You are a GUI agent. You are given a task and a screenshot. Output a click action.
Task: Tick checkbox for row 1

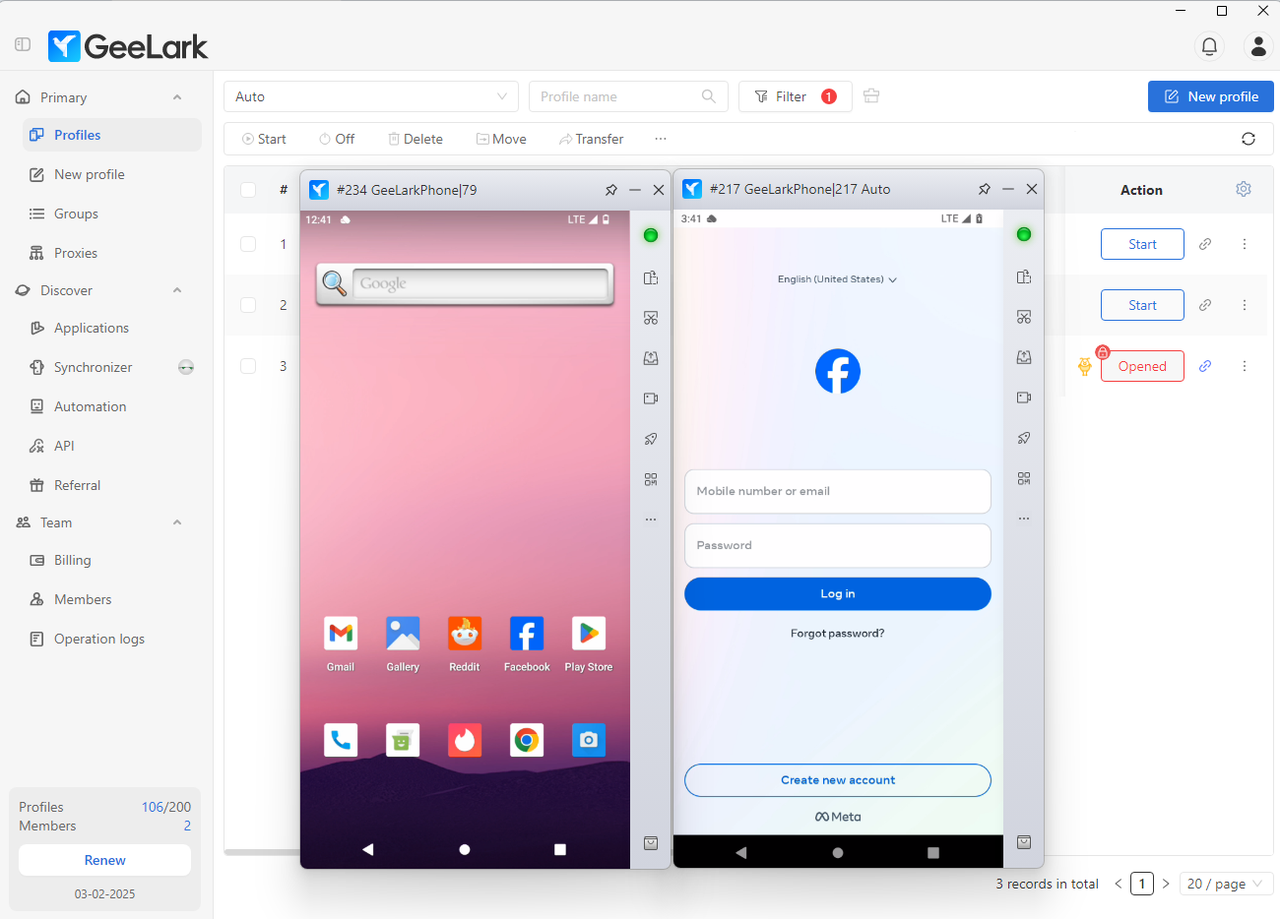tap(248, 244)
